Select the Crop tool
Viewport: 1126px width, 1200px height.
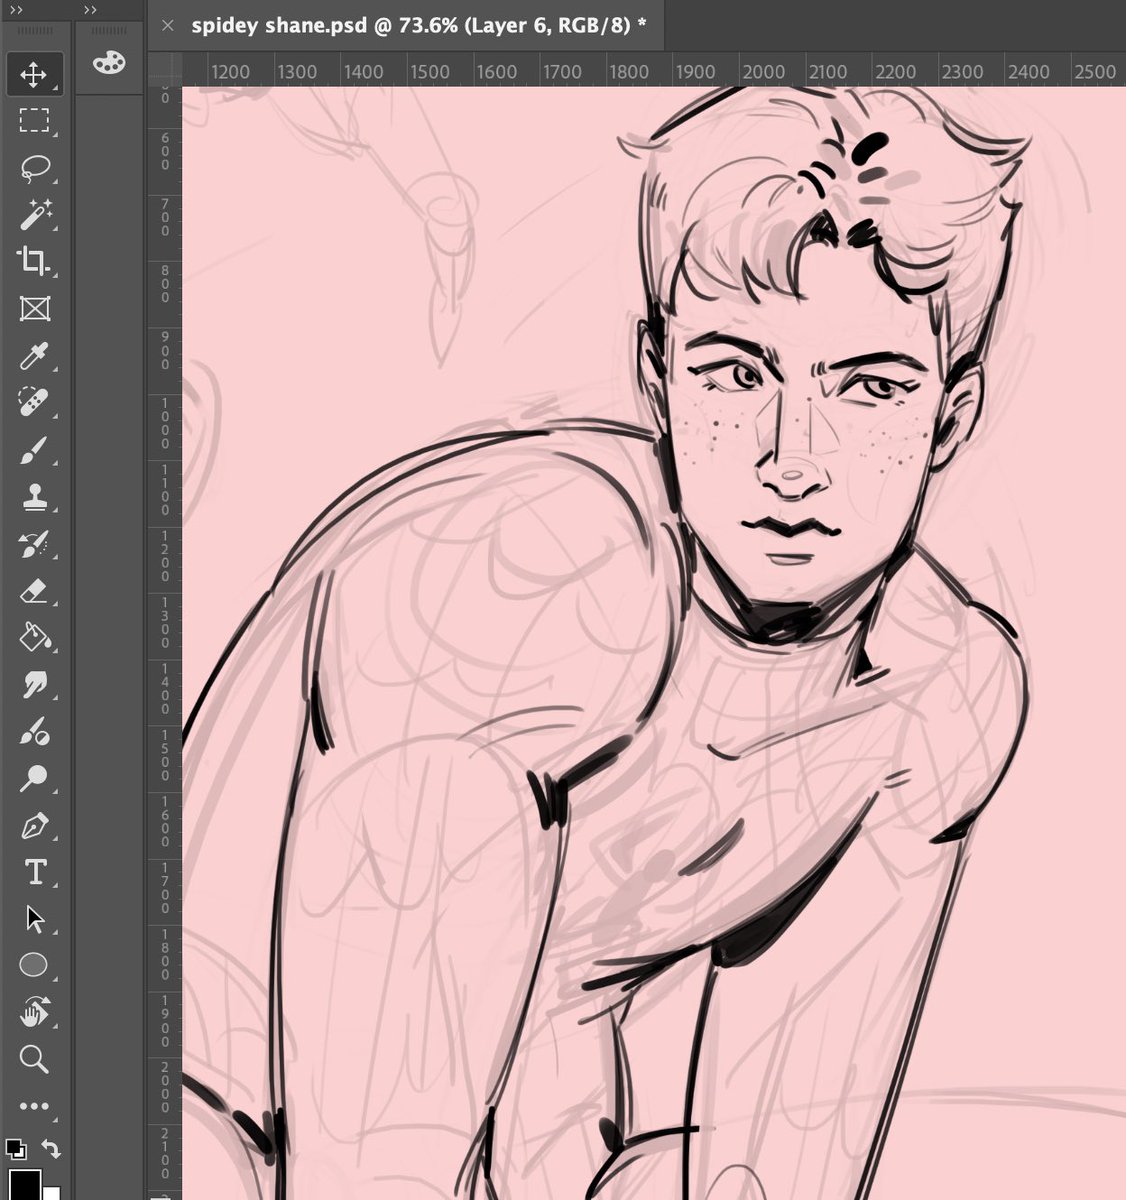(34, 262)
